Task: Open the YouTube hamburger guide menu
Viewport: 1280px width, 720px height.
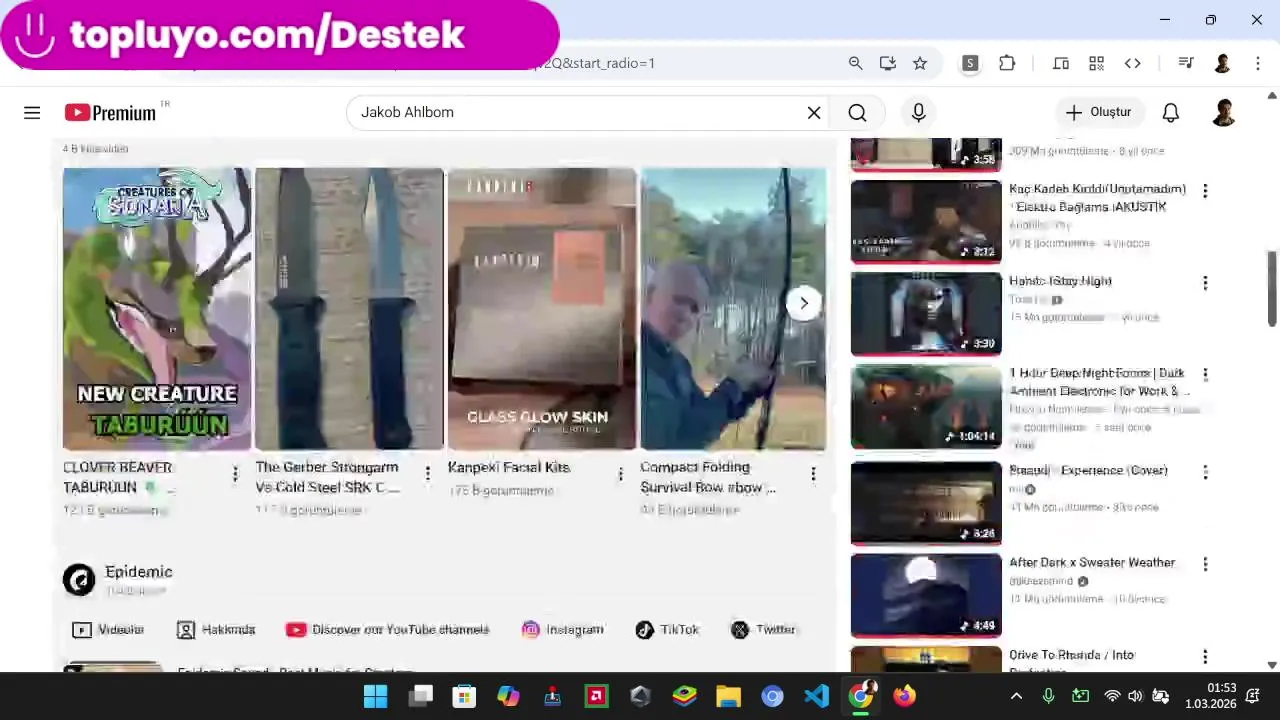Action: [32, 113]
